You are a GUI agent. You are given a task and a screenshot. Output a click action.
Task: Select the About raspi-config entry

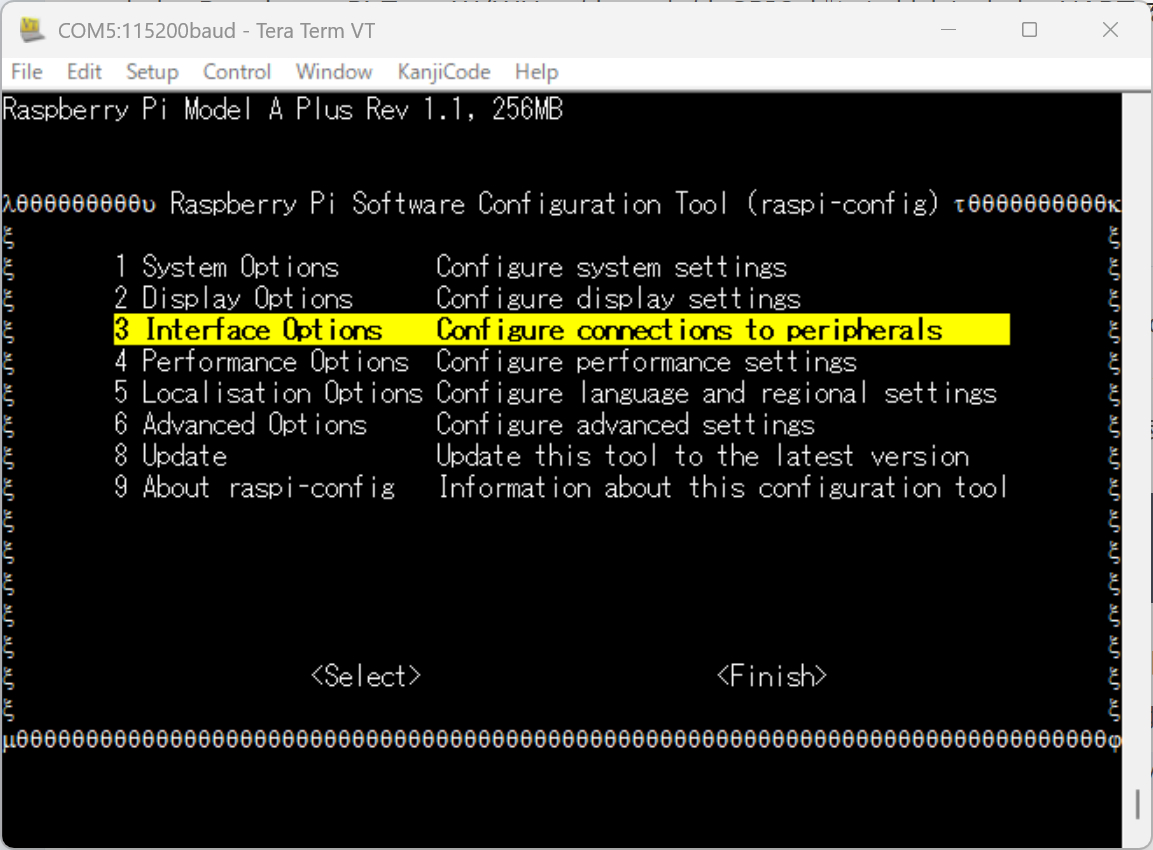coord(254,488)
